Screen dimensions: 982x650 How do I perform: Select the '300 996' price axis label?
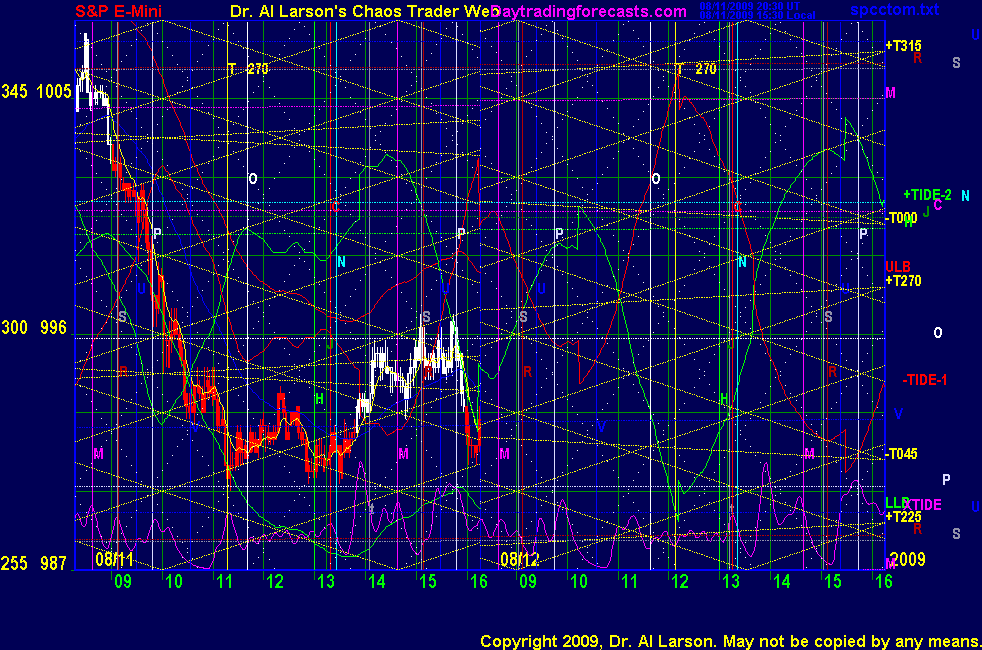(x=34, y=328)
